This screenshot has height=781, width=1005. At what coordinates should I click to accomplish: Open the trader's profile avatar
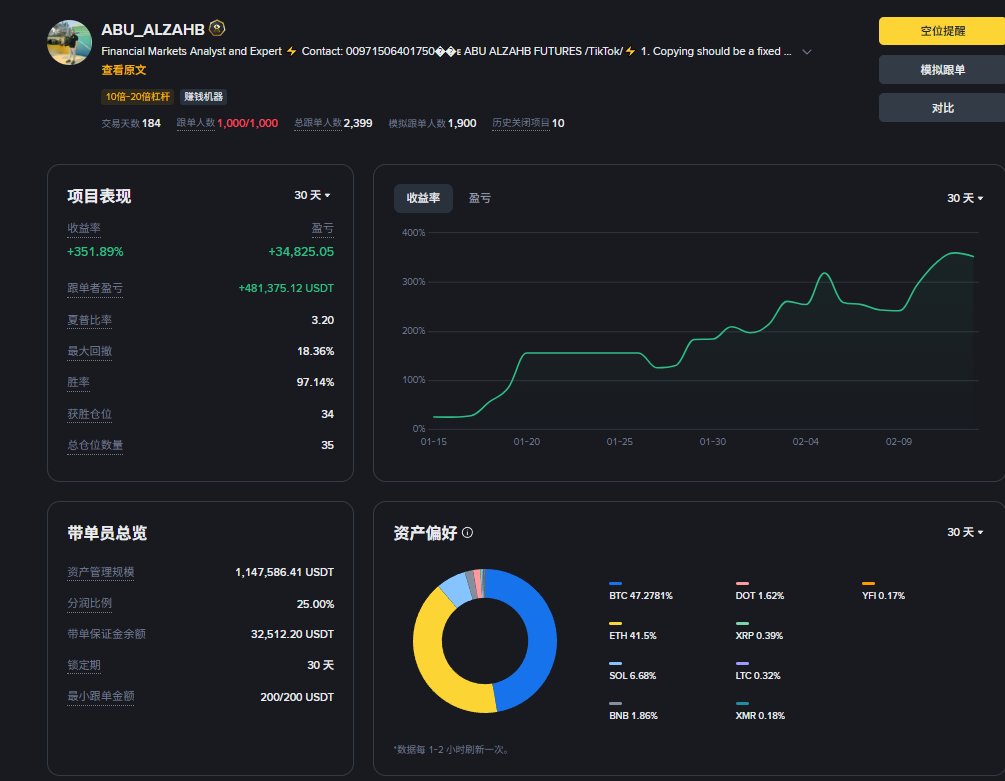coord(70,42)
